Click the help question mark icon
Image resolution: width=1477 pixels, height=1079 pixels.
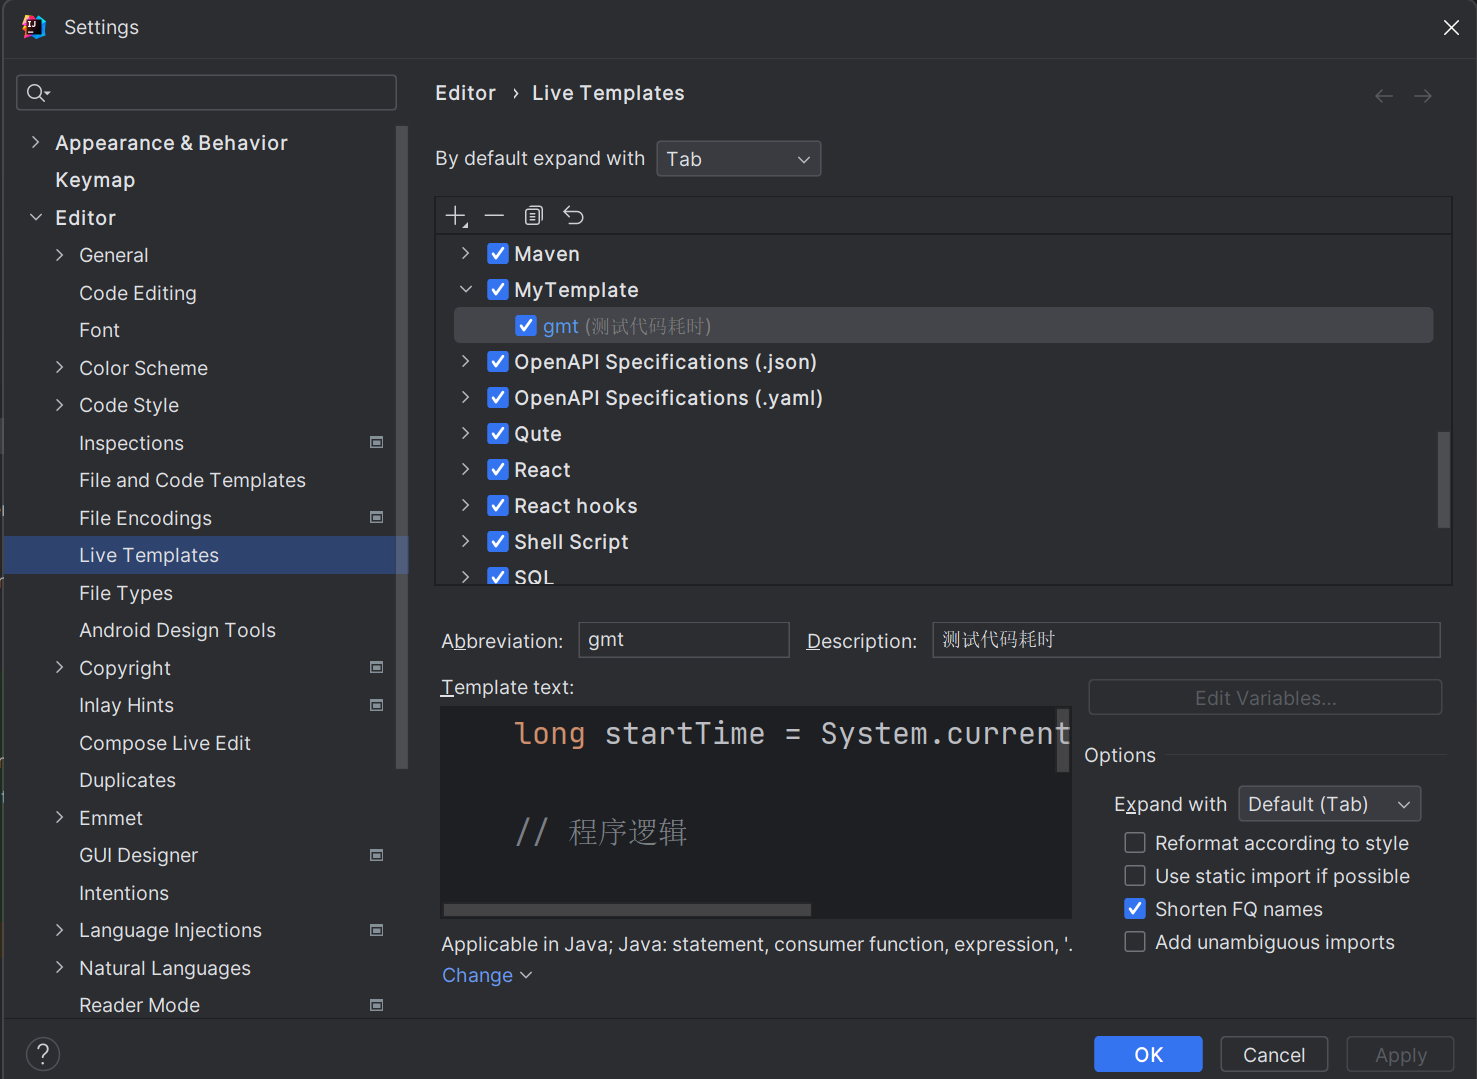pyautogui.click(x=43, y=1053)
